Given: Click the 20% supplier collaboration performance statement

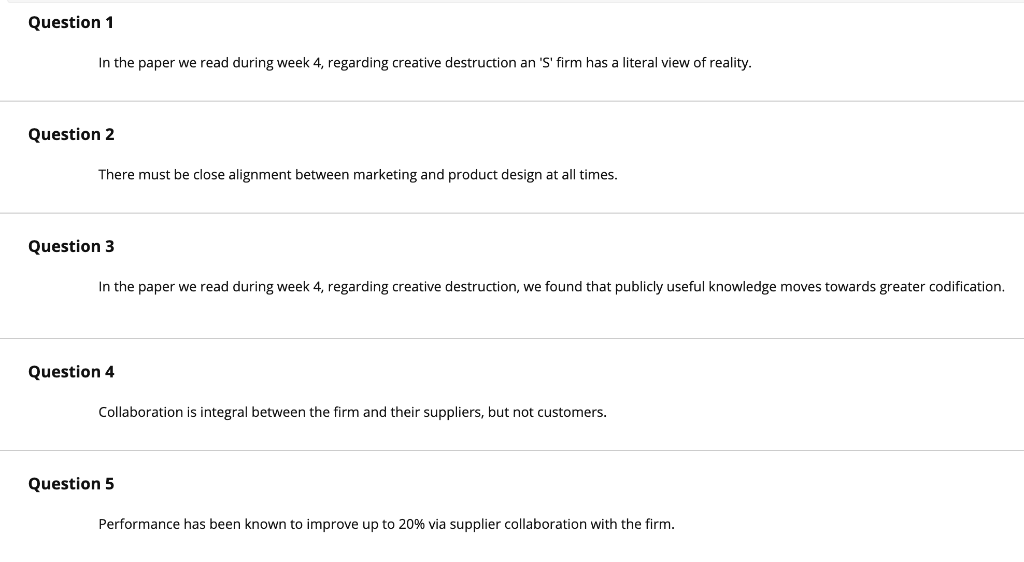Looking at the screenshot, I should pyautogui.click(x=387, y=525).
